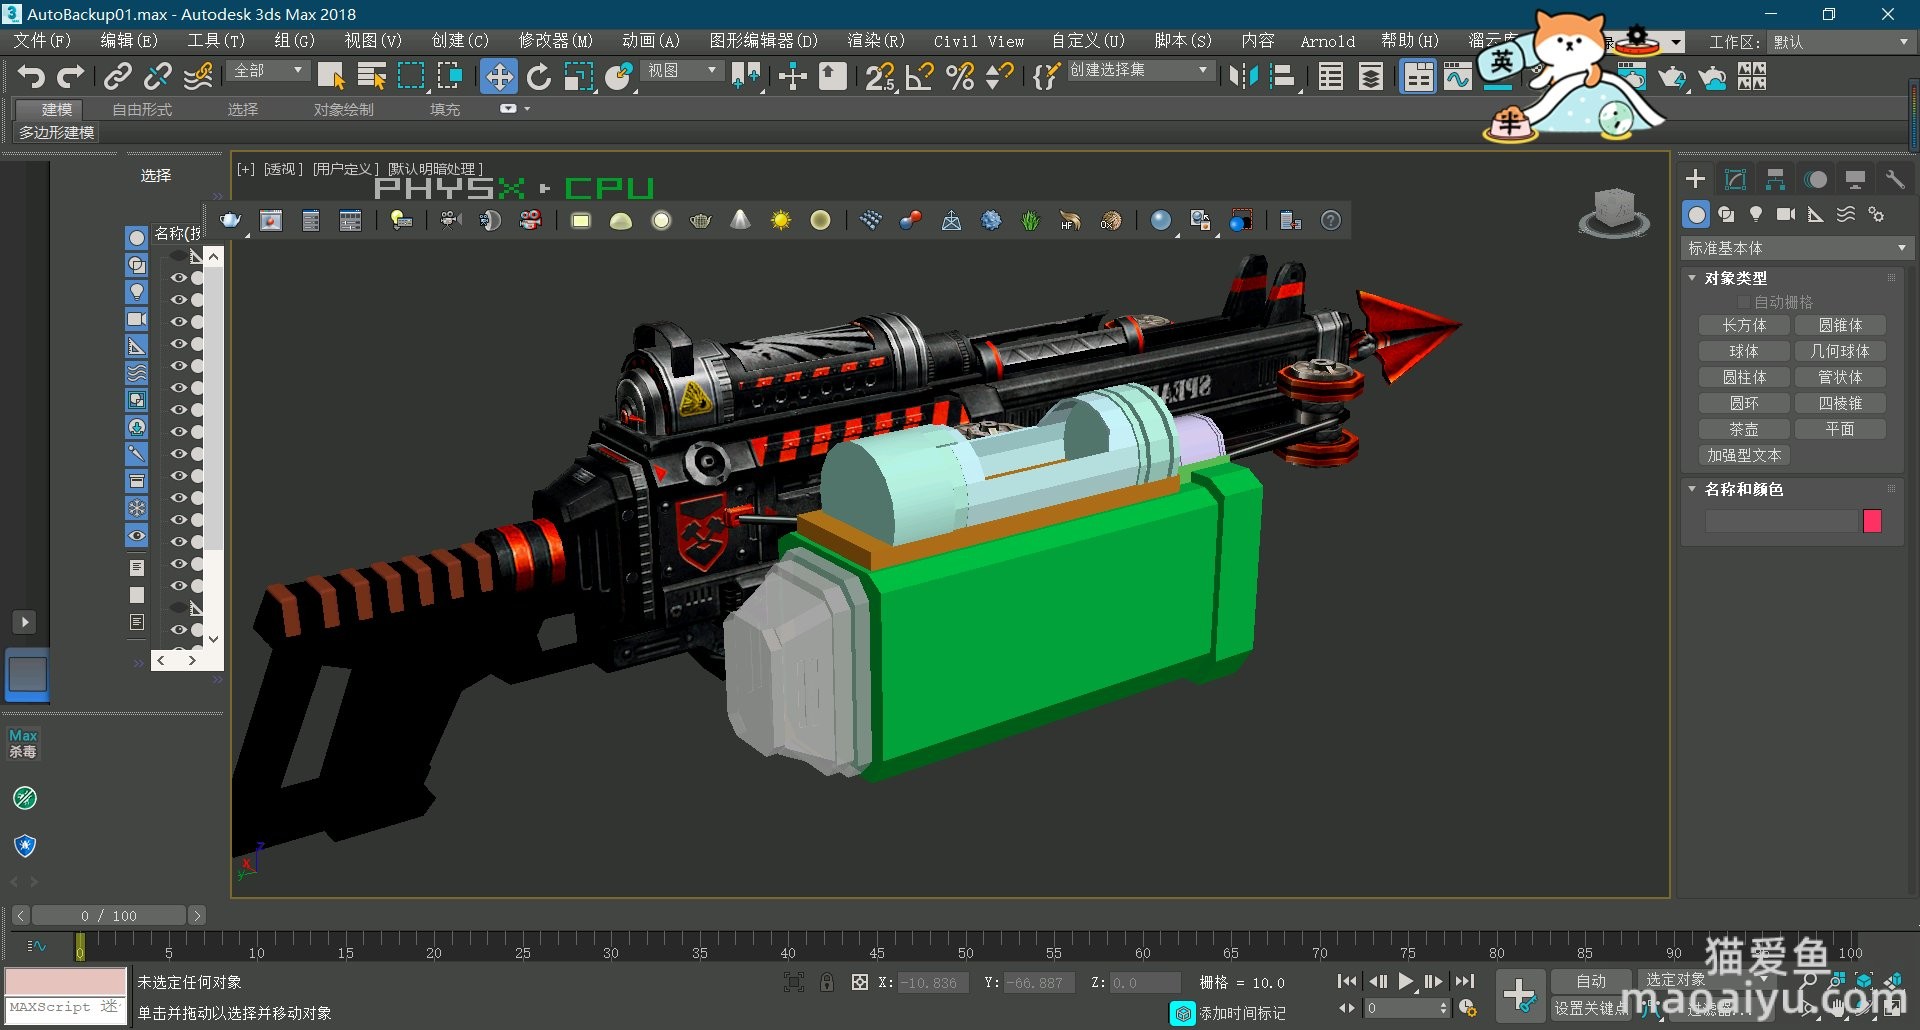
Task: Collapse the 对象类型 rollout
Action: pyautogui.click(x=1736, y=278)
